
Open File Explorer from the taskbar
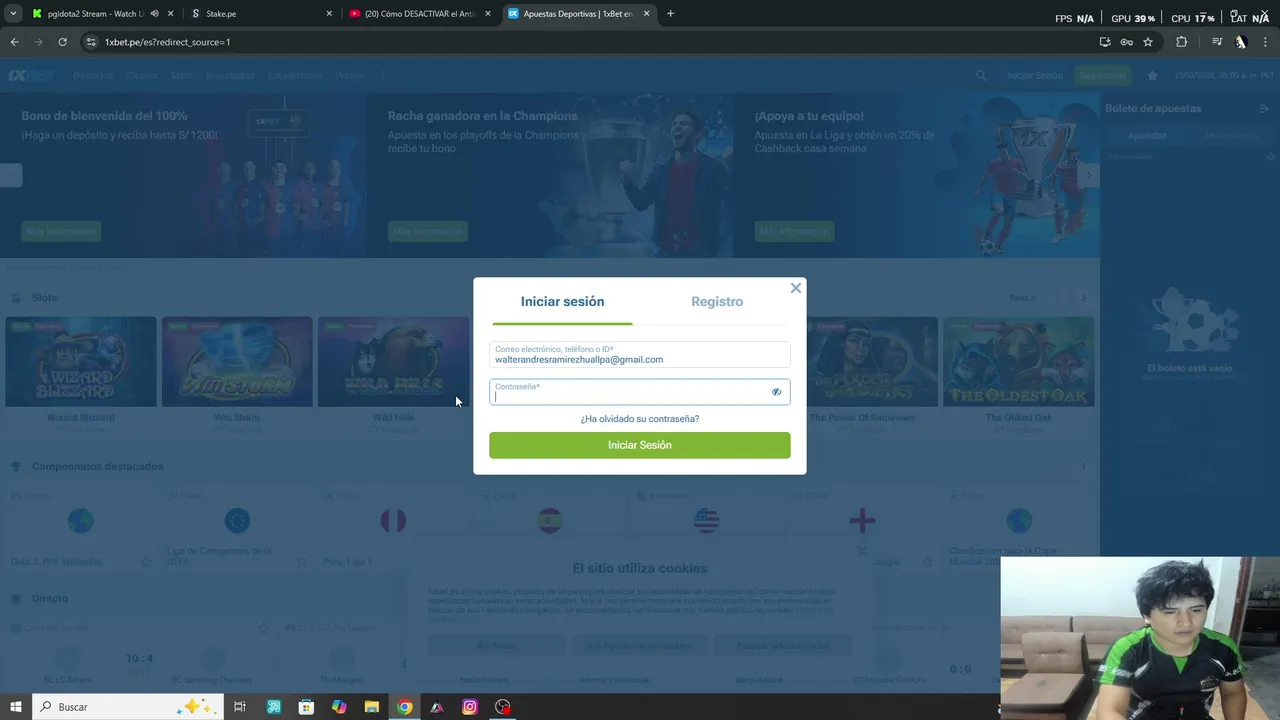tap(372, 707)
